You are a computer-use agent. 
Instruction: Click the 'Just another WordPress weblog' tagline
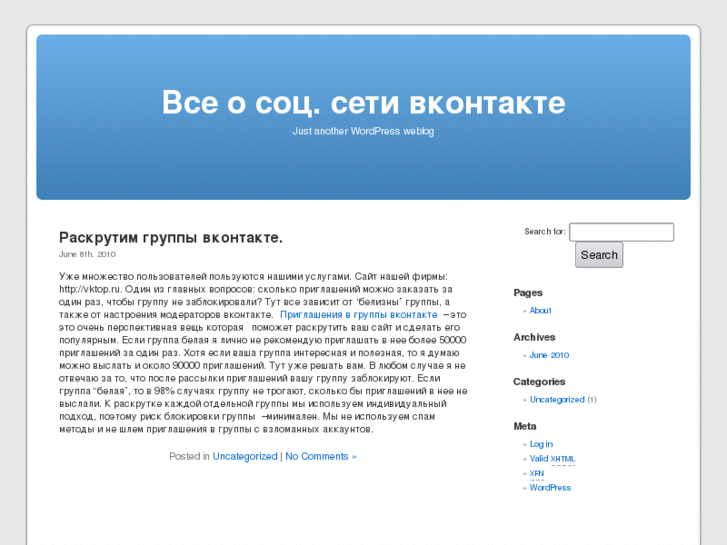click(x=363, y=131)
